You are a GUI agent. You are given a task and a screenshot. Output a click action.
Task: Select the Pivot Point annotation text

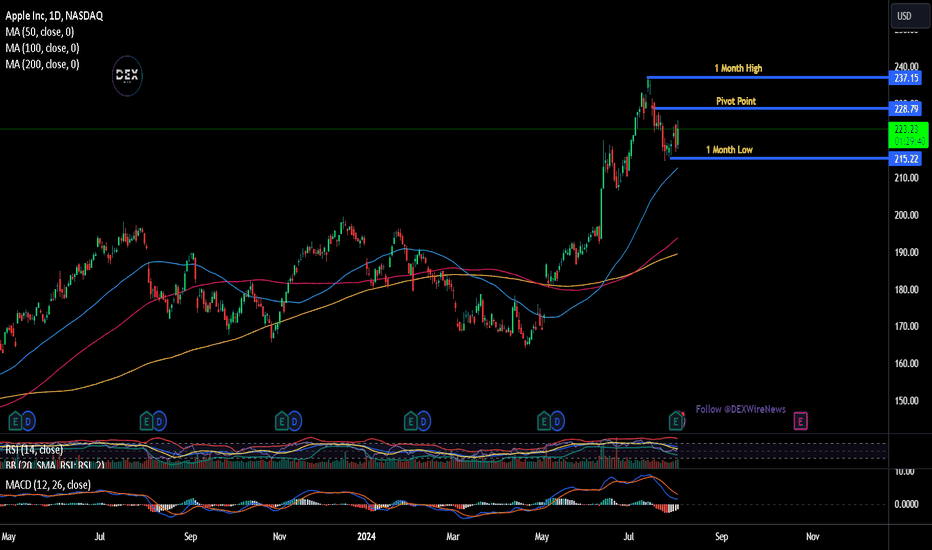[736, 101]
